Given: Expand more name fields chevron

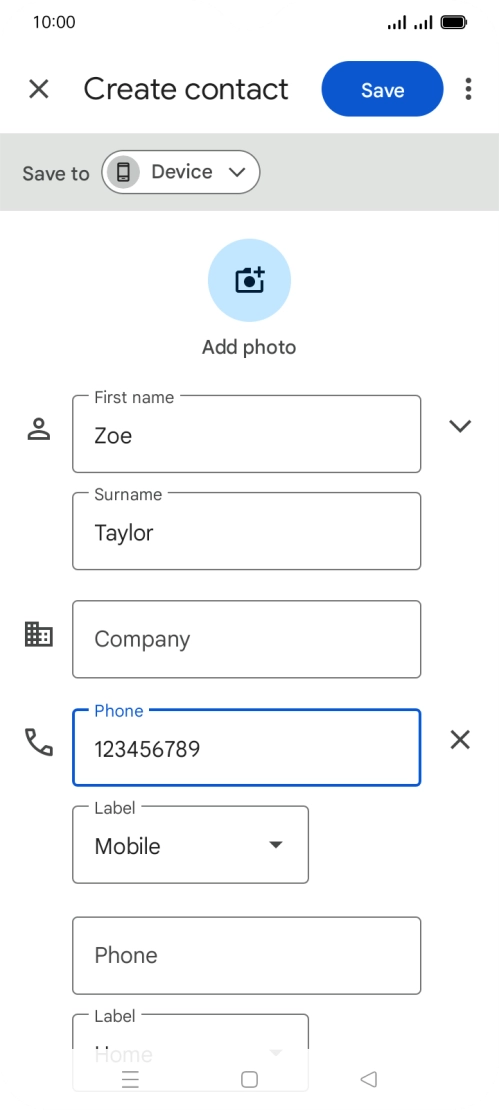Looking at the screenshot, I should (x=460, y=425).
